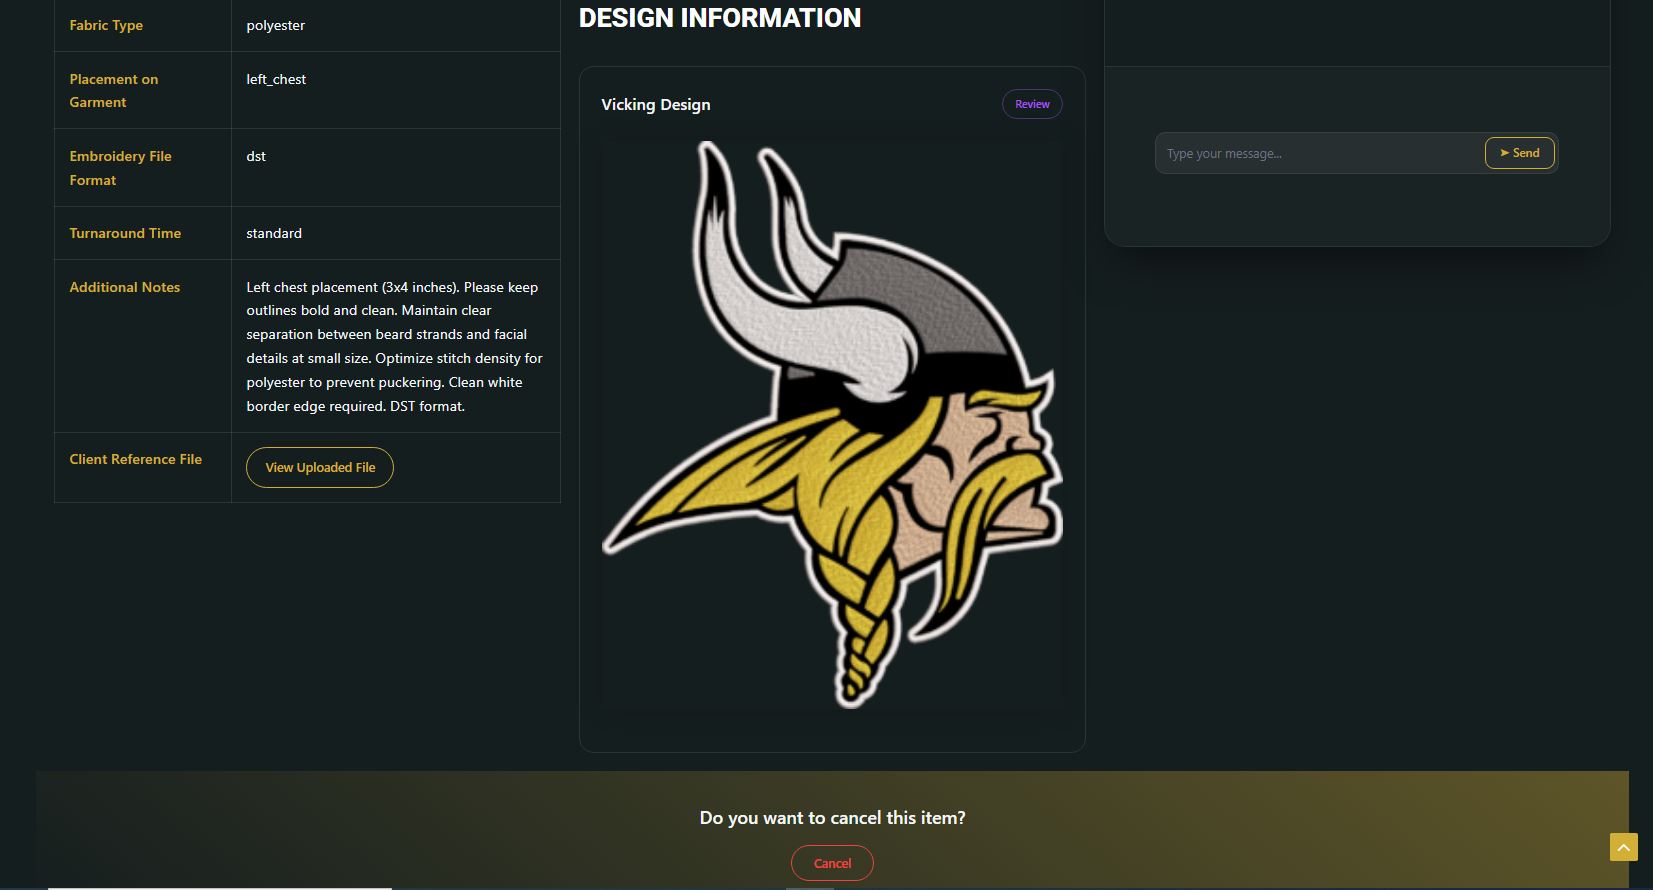Focus the Type your message input field

point(1318,154)
